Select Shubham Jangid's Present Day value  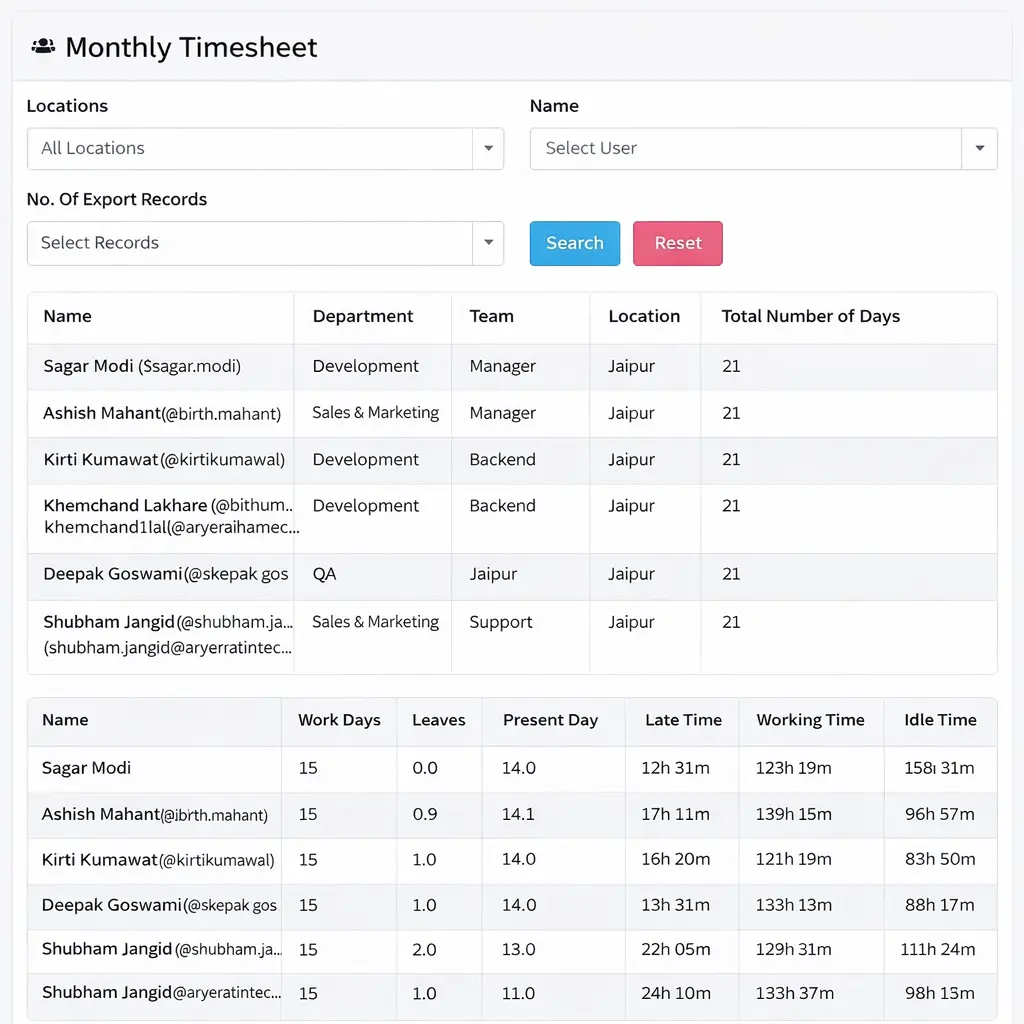517,949
